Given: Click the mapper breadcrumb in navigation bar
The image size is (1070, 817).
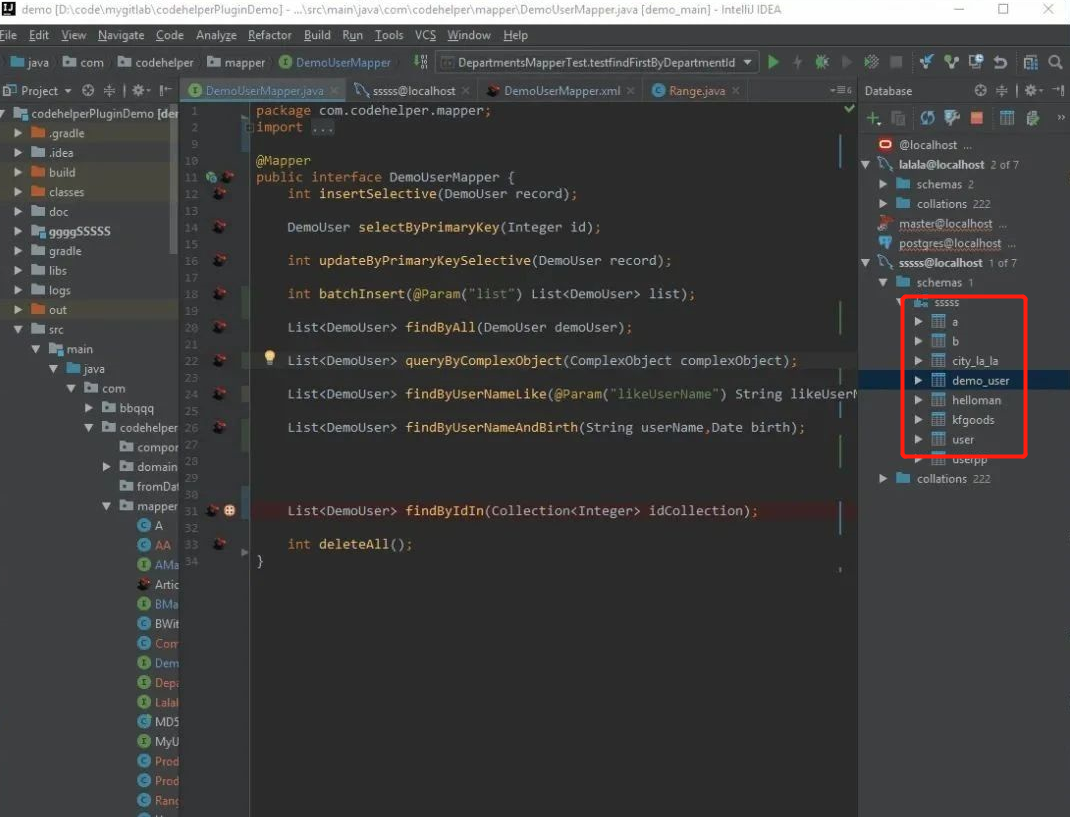Looking at the screenshot, I should click(x=244, y=62).
